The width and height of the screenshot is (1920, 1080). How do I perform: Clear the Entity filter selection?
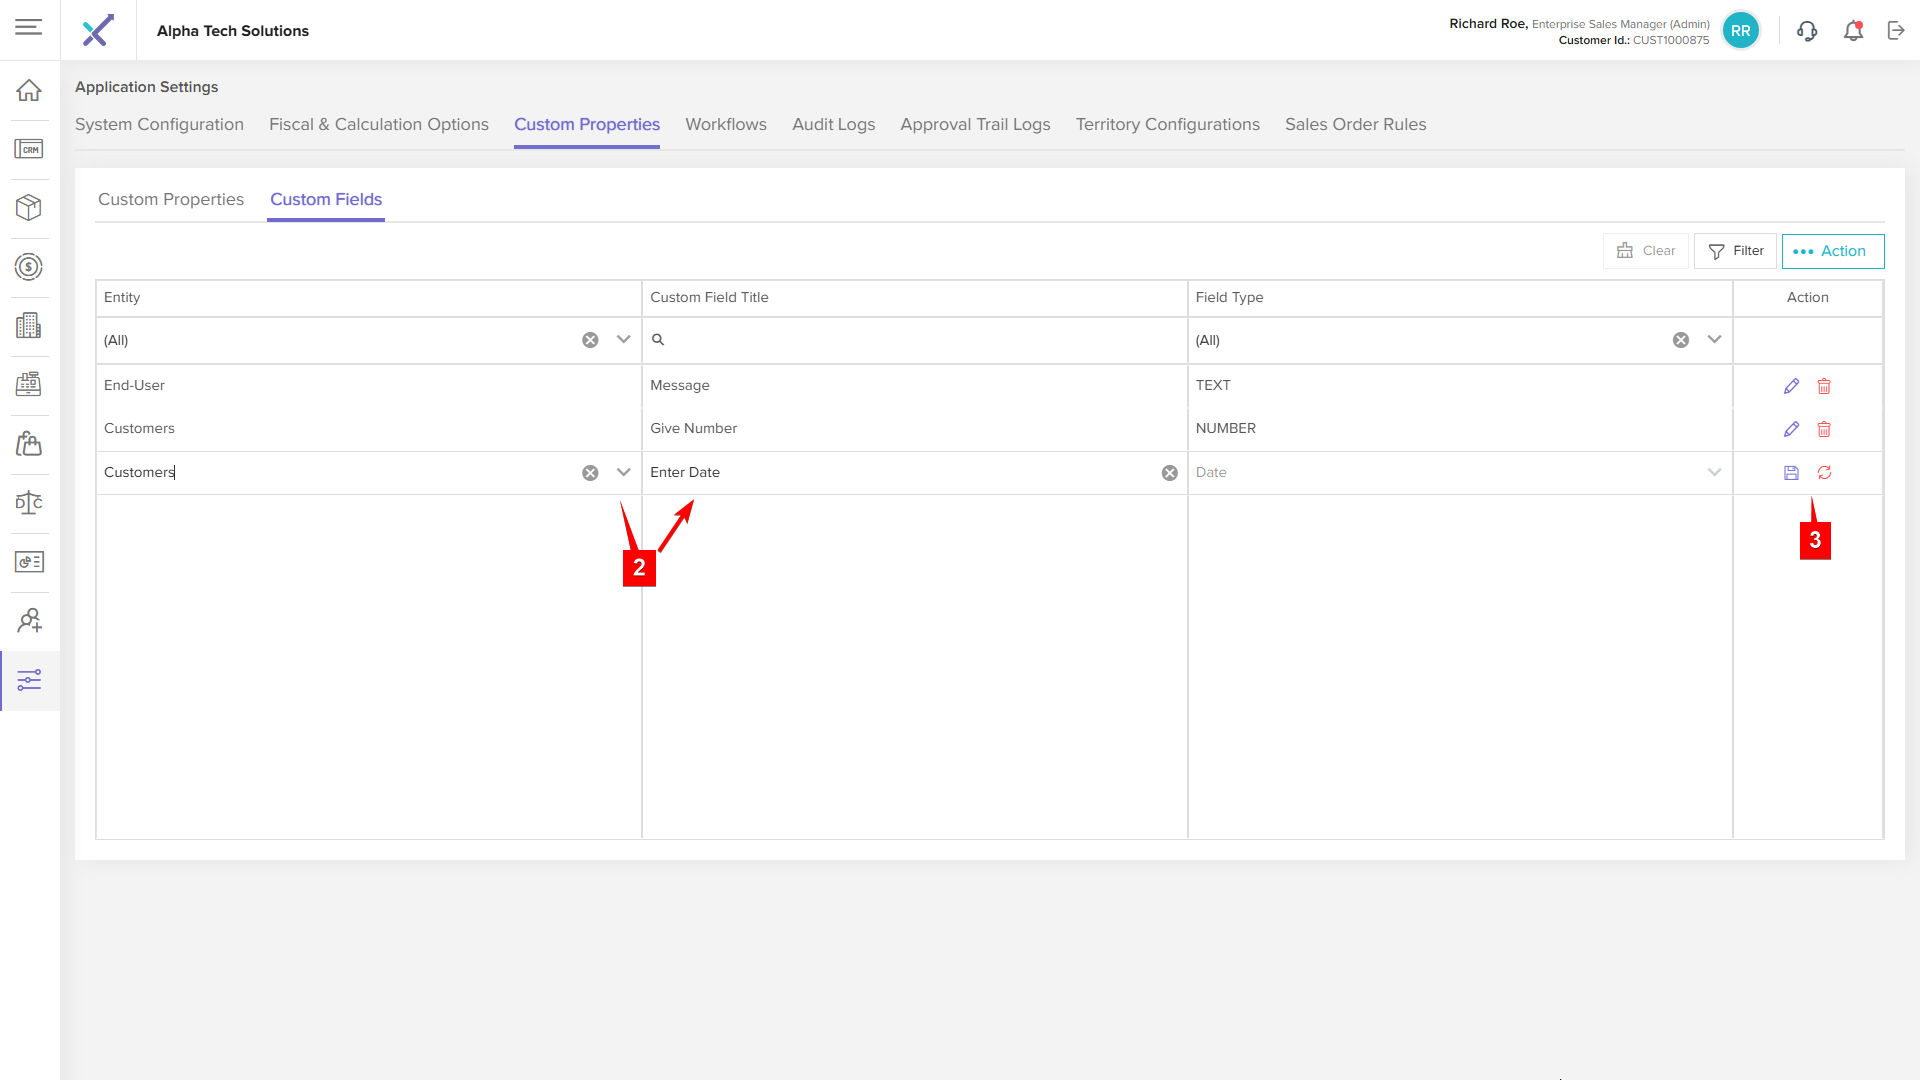[590, 340]
